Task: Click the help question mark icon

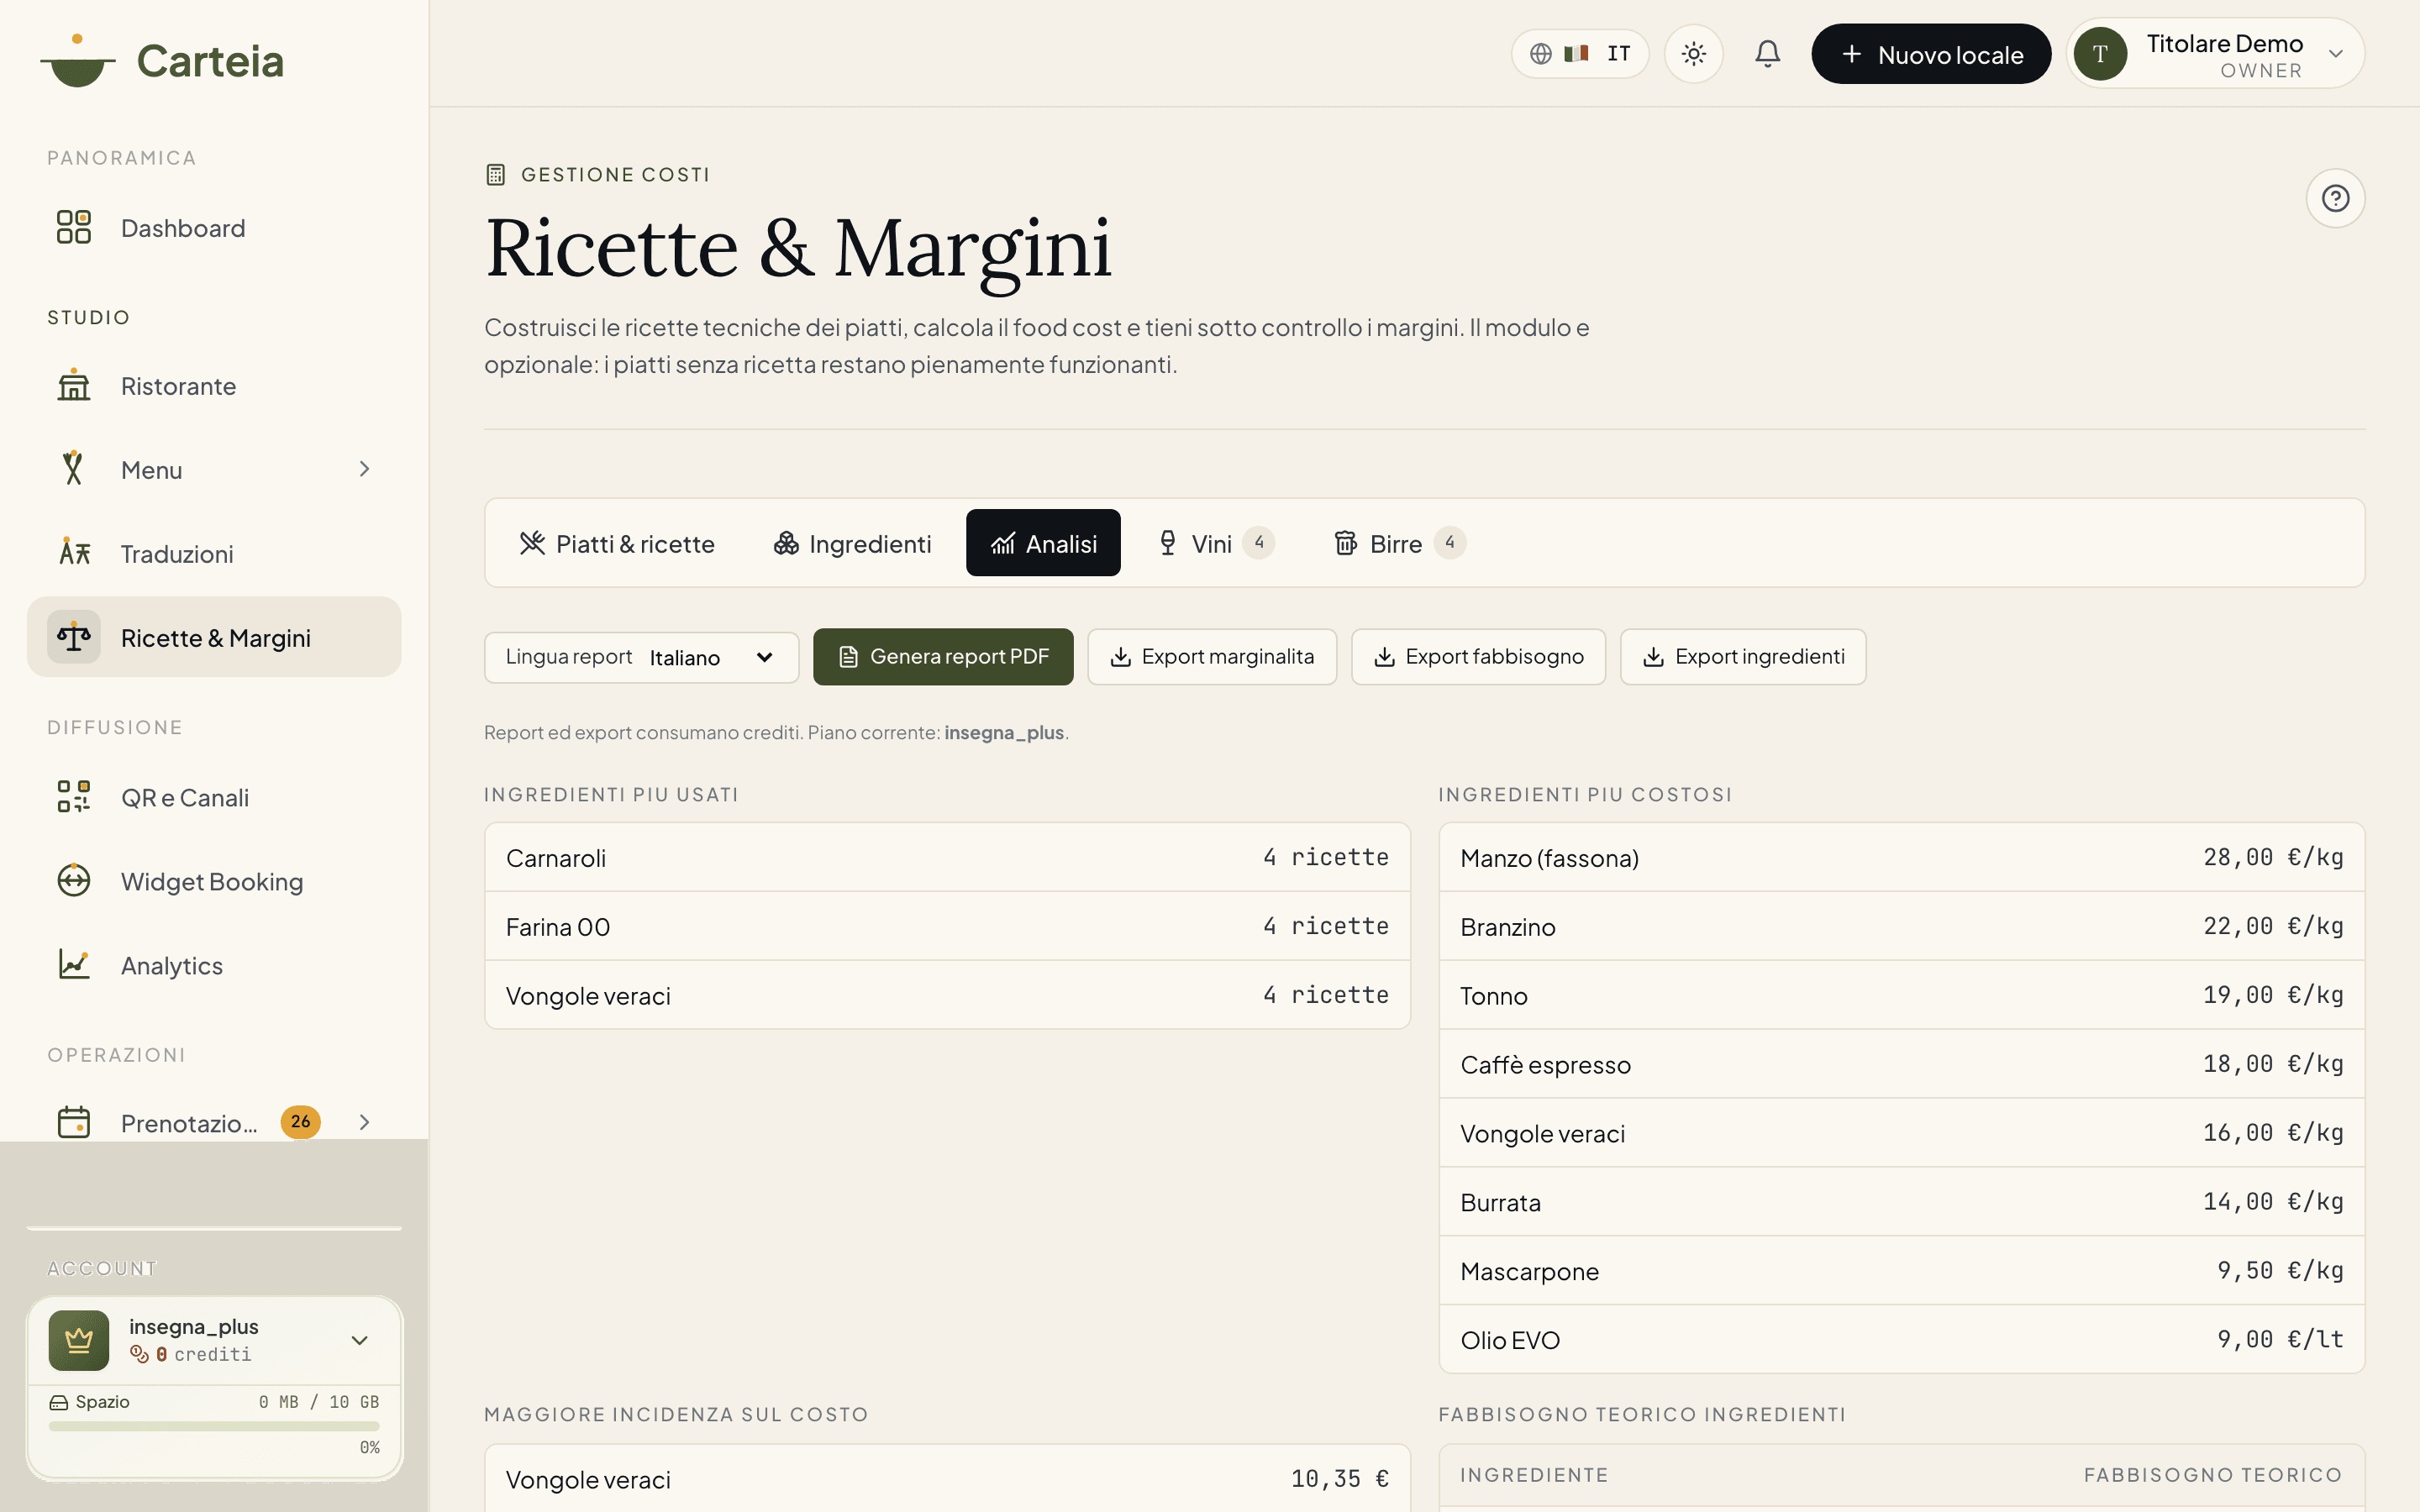Action: tap(2335, 198)
